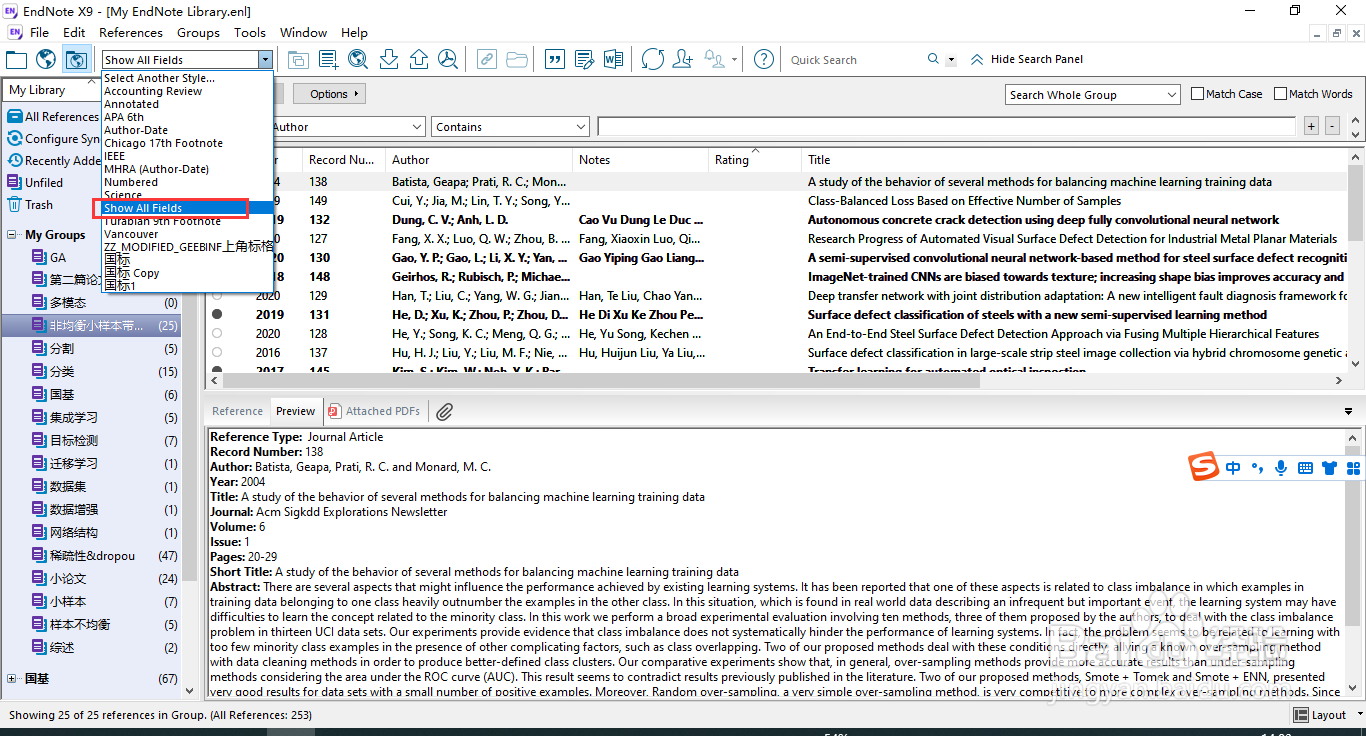Click the Open File folder icon
The height and width of the screenshot is (736, 1366).
point(517,59)
